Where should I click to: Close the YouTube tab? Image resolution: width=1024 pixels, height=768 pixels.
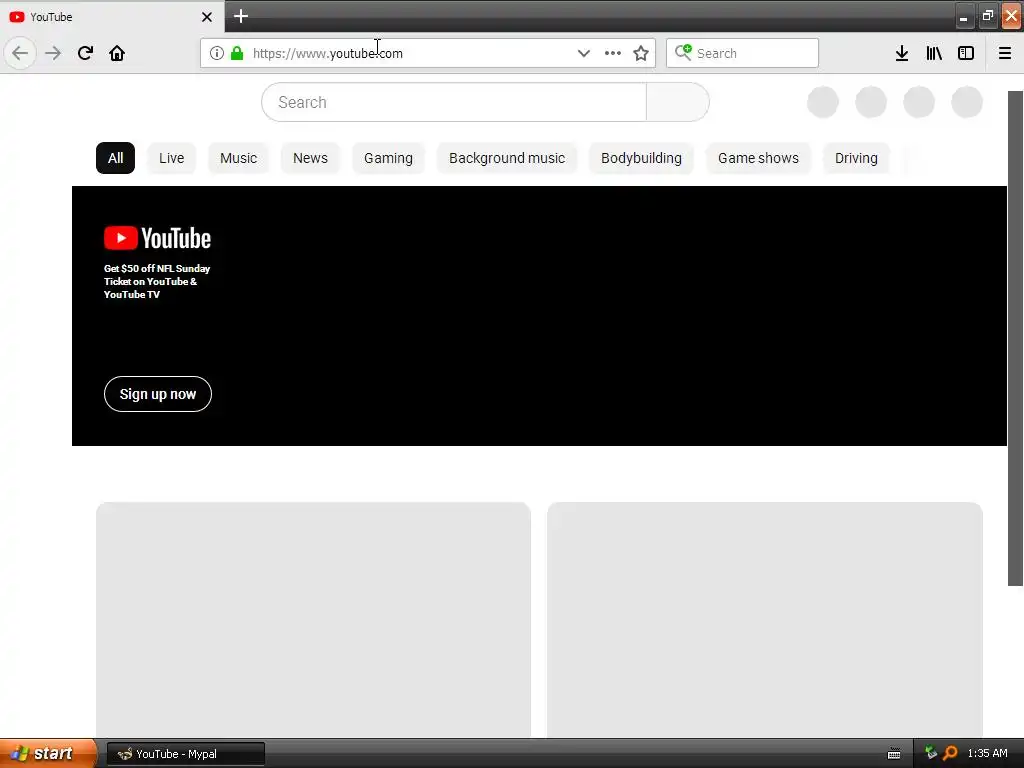[x=207, y=17]
